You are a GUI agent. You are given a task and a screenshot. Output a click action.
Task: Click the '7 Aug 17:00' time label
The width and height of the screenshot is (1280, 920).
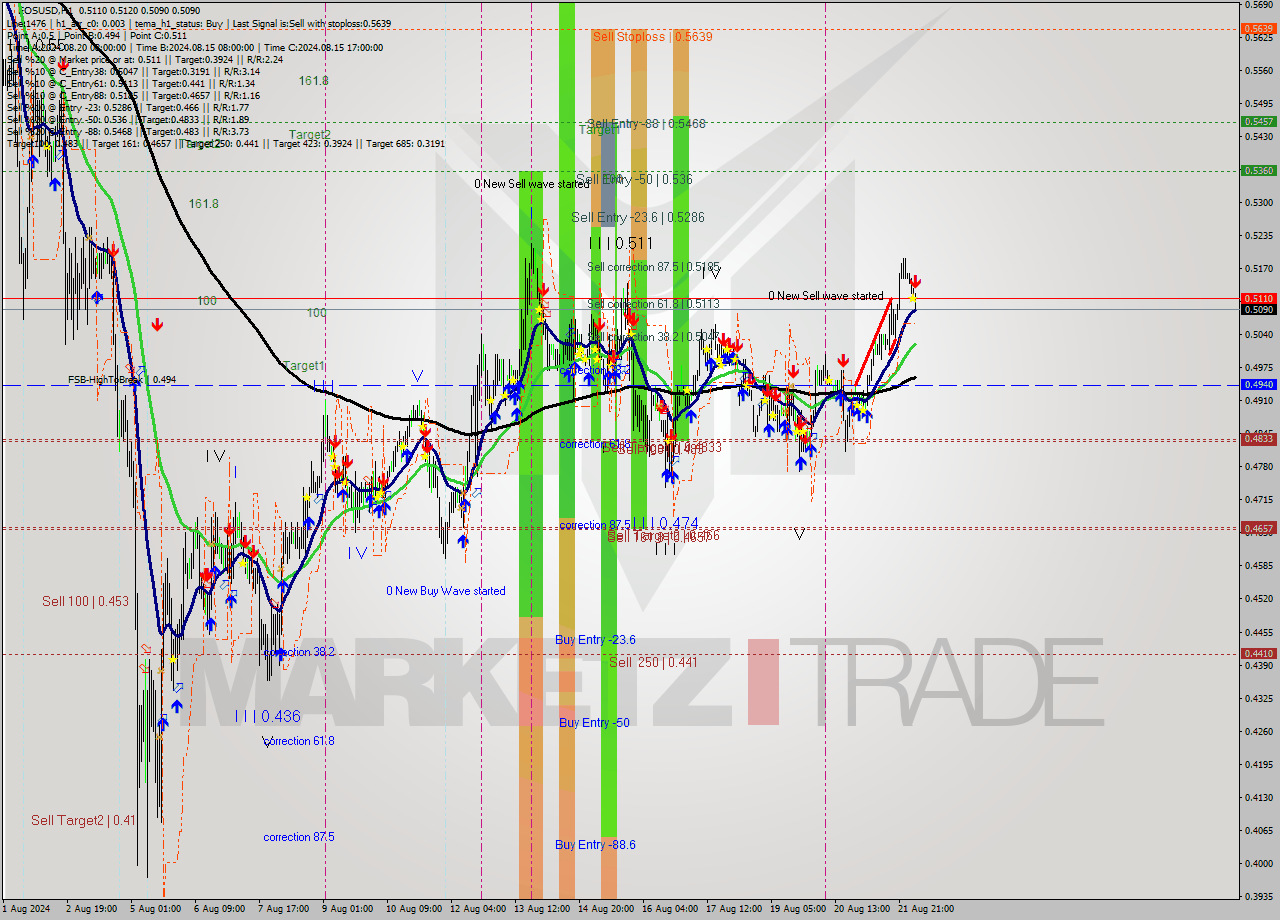click(284, 909)
